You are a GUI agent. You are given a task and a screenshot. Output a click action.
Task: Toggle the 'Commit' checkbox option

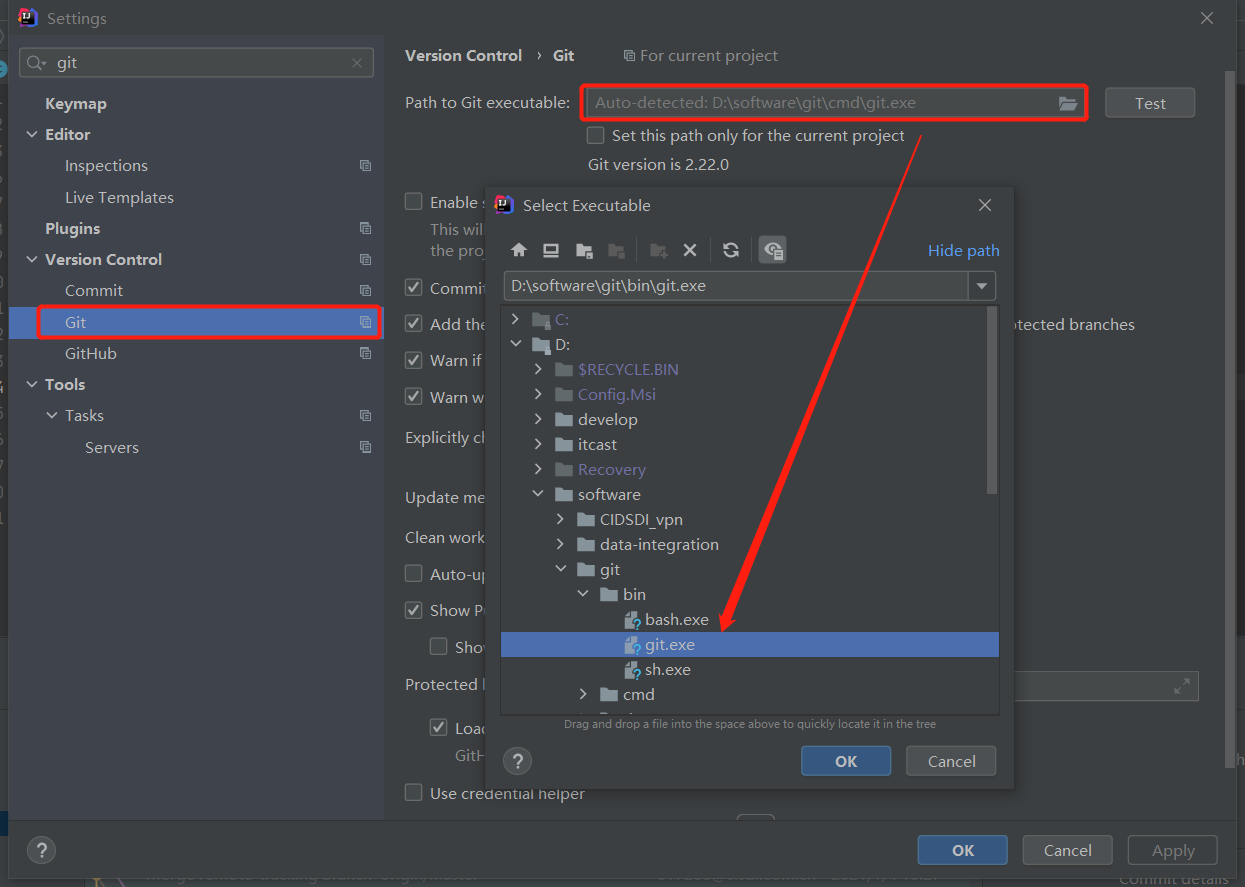pos(413,288)
